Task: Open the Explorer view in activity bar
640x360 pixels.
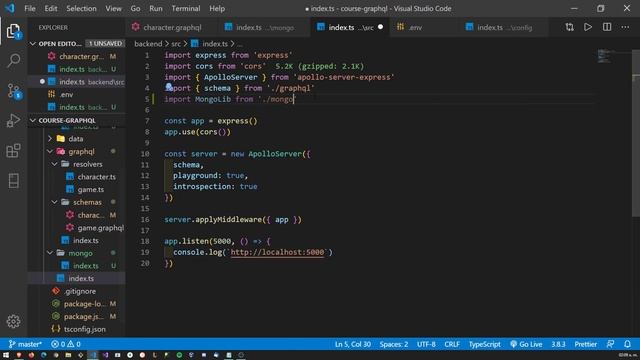Action: pyautogui.click(x=13, y=31)
